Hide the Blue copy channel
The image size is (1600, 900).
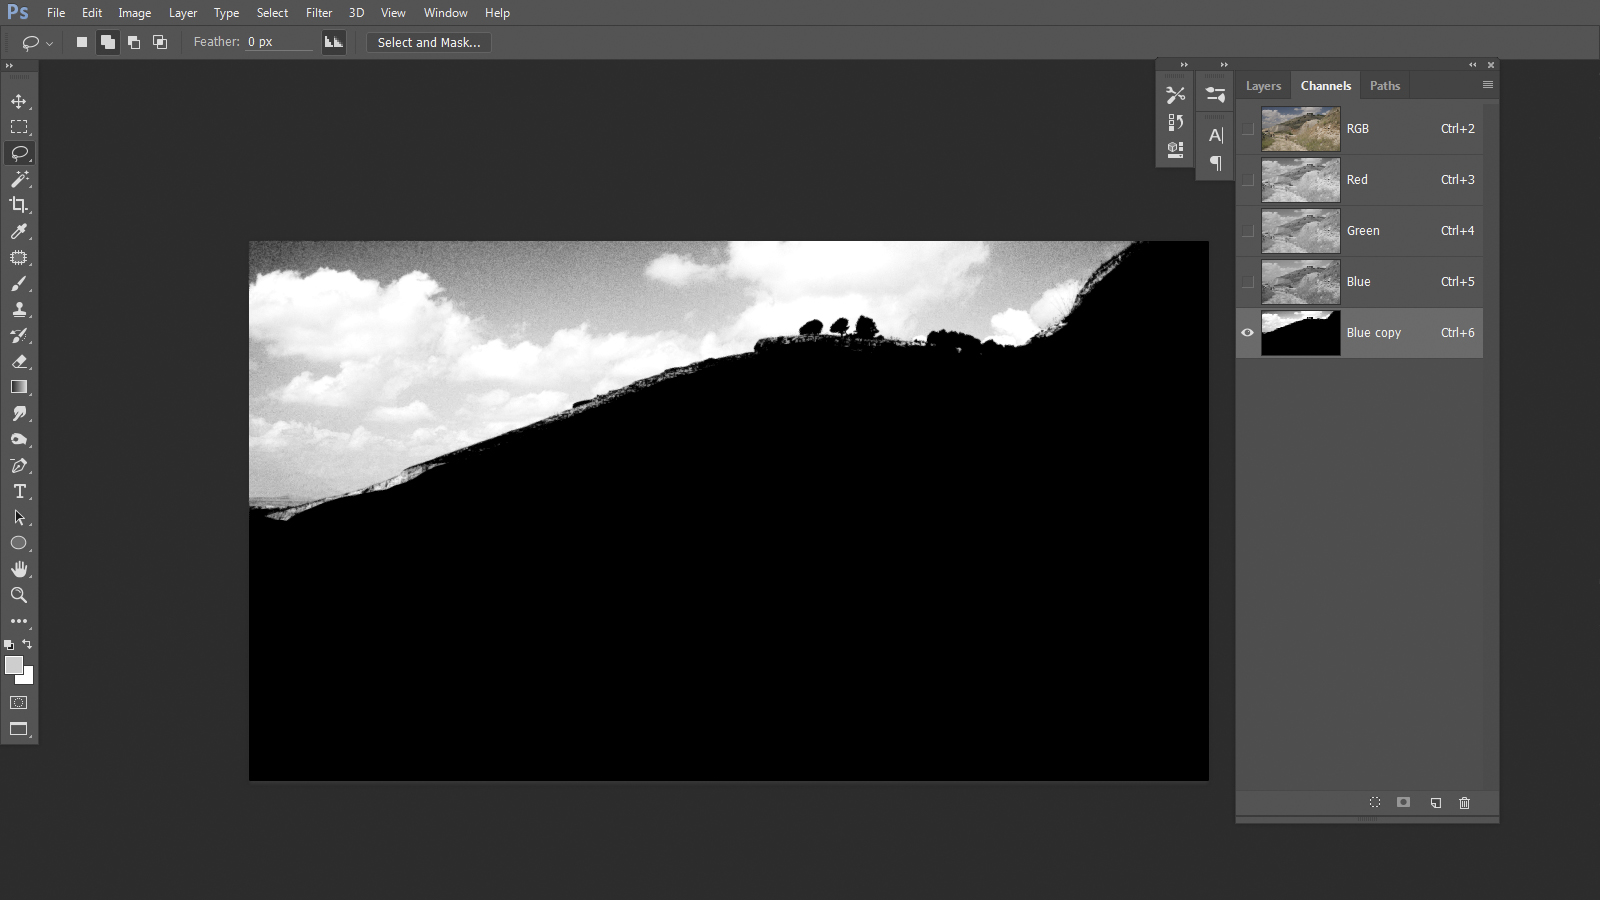(x=1247, y=333)
